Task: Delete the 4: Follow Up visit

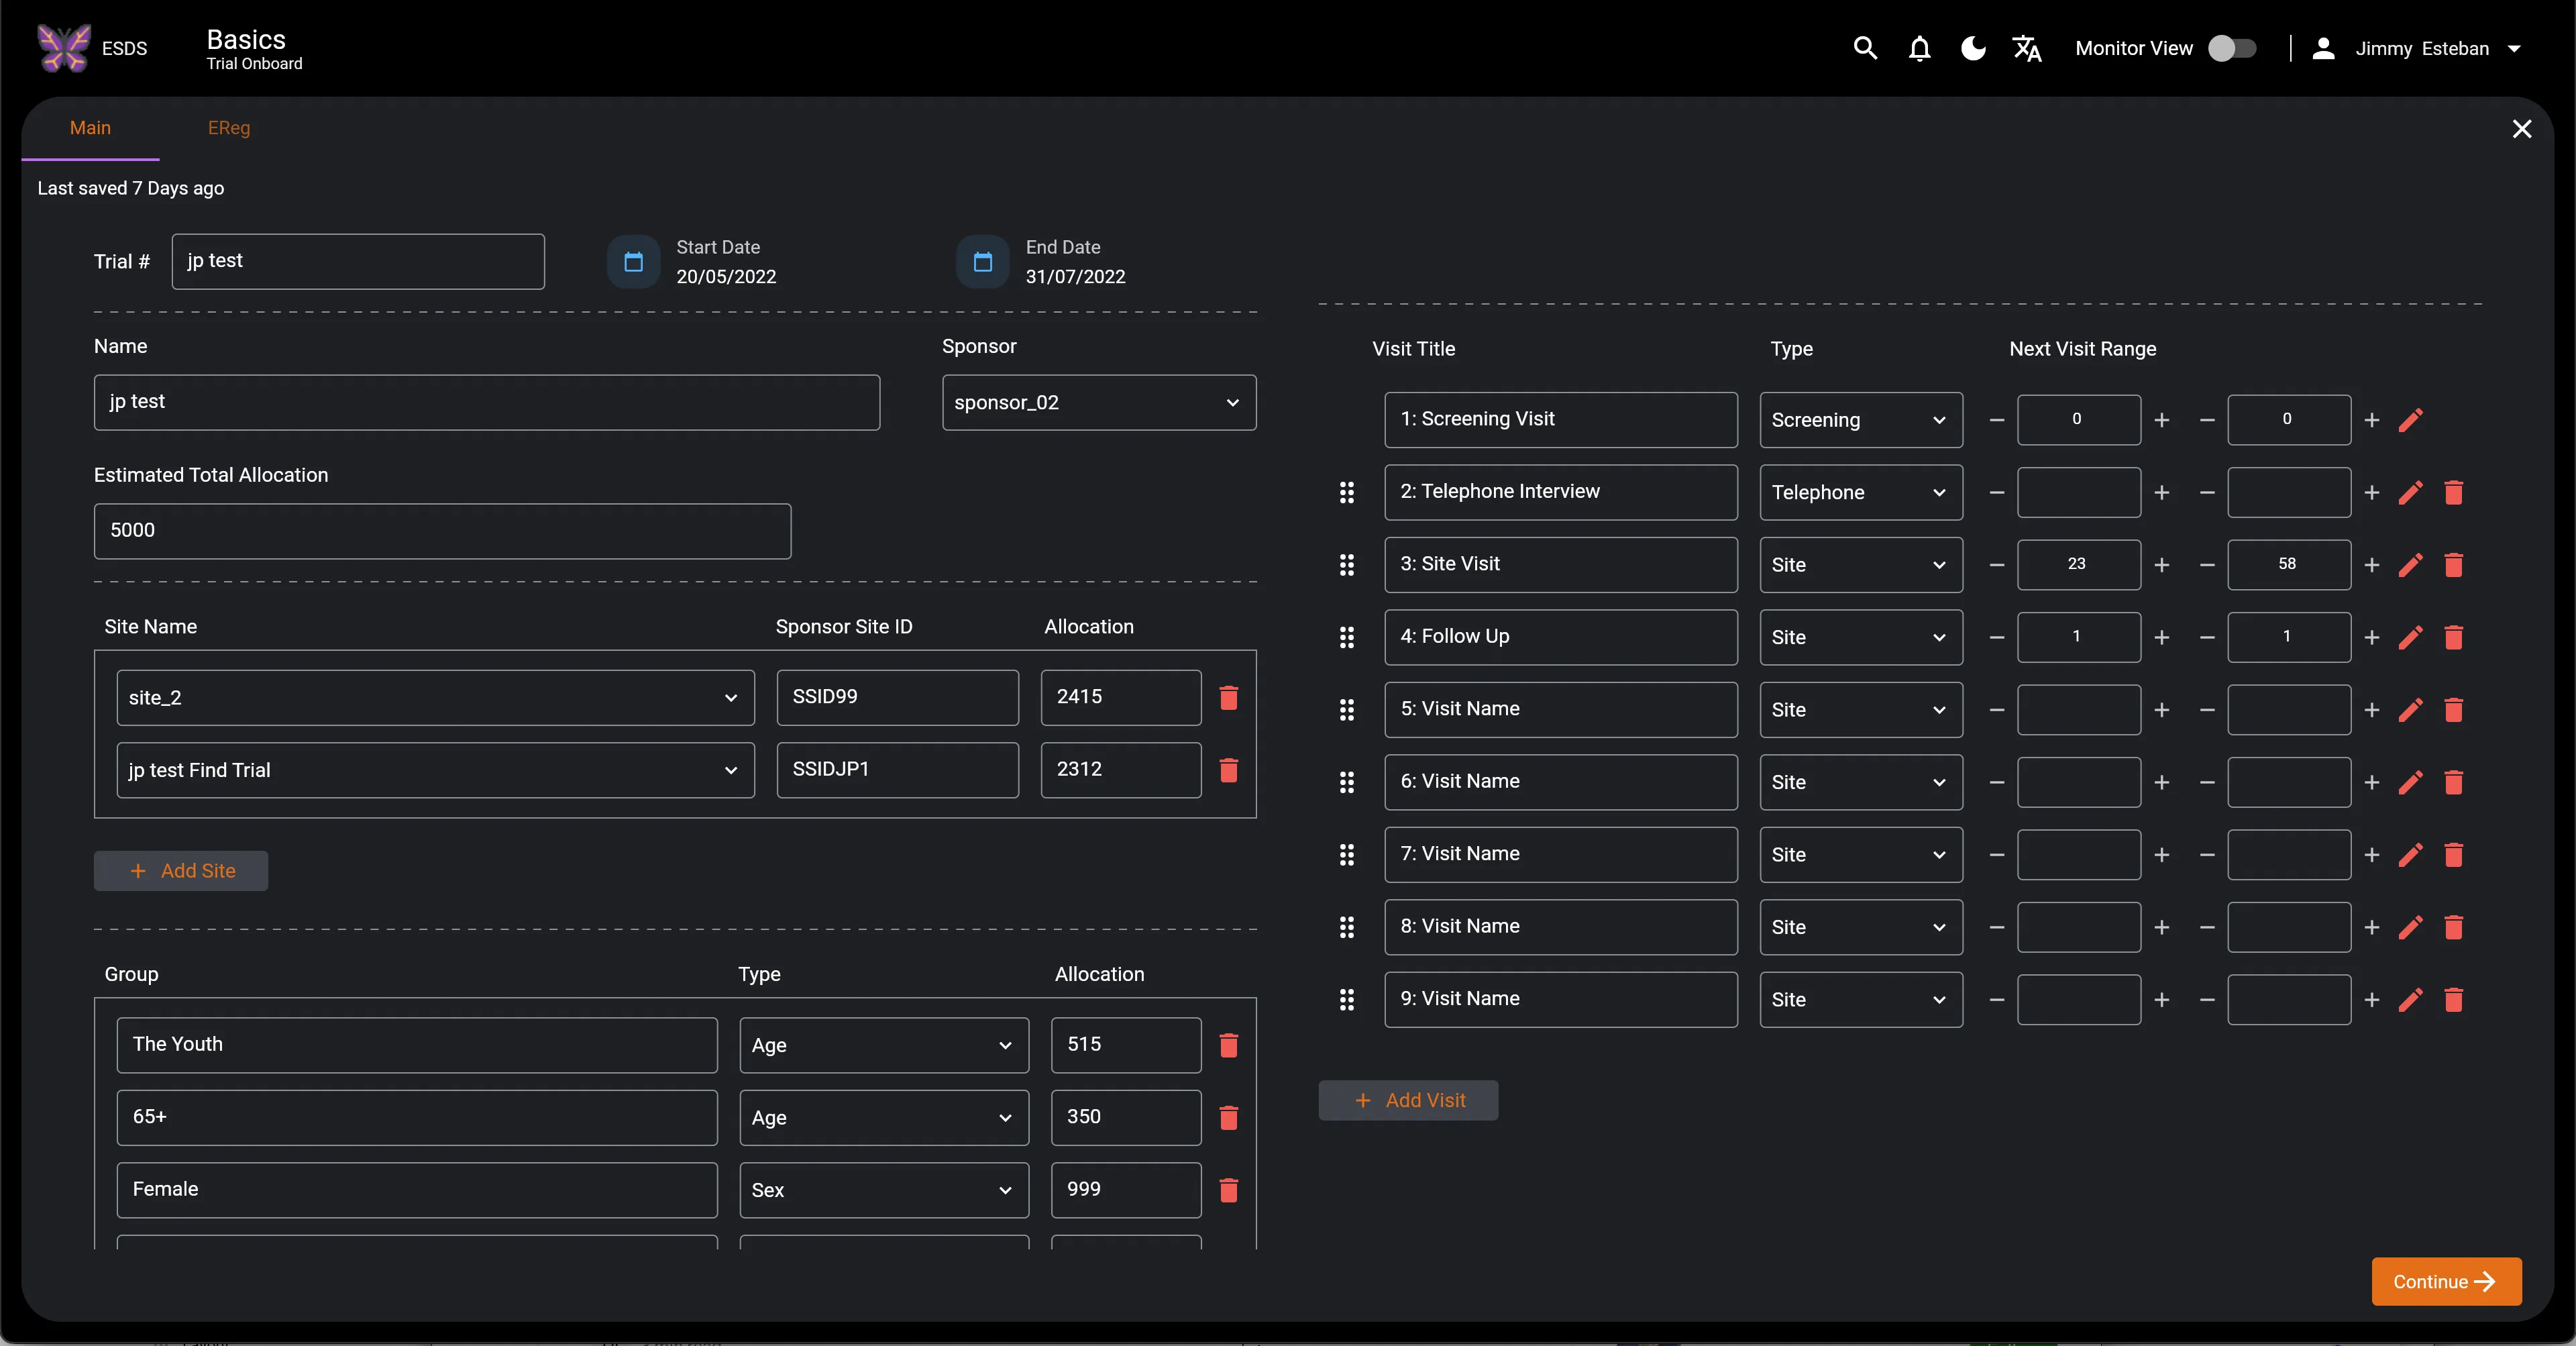Action: (2454, 637)
